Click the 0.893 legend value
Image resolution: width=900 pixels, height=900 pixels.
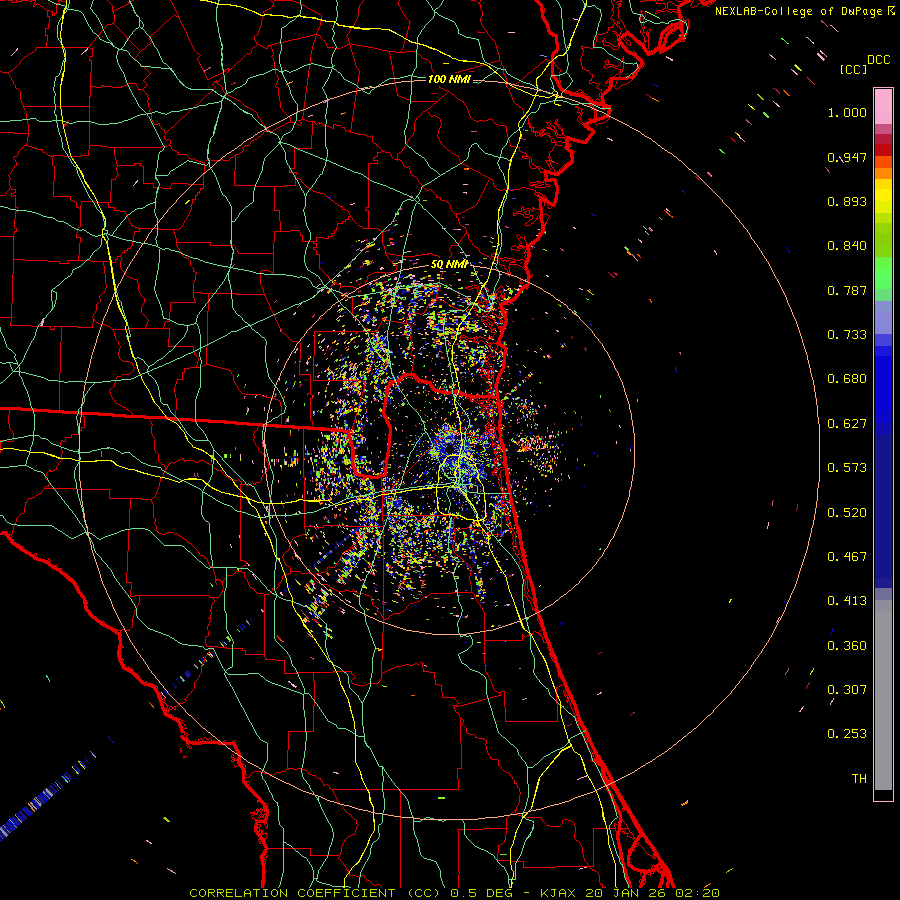point(847,201)
